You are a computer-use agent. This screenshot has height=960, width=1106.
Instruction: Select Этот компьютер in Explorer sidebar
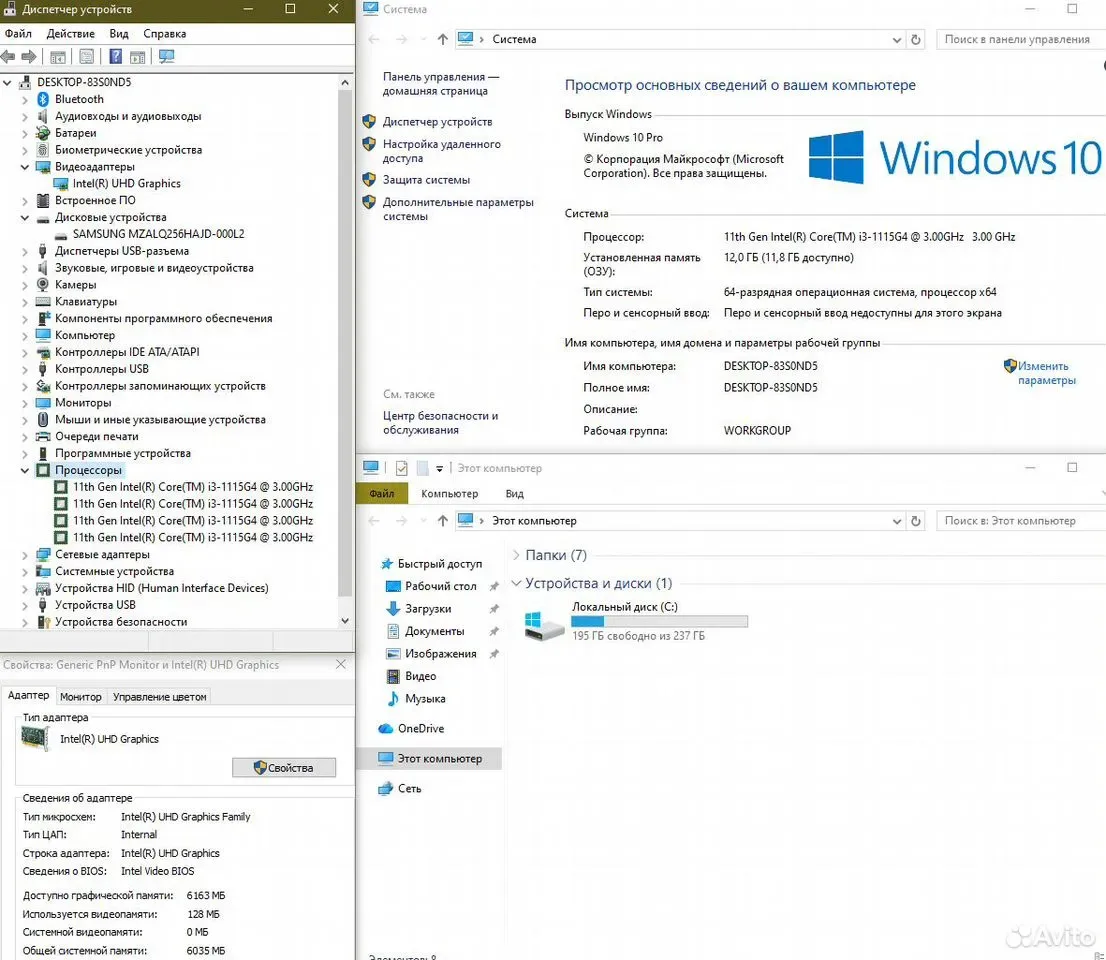[439, 759]
